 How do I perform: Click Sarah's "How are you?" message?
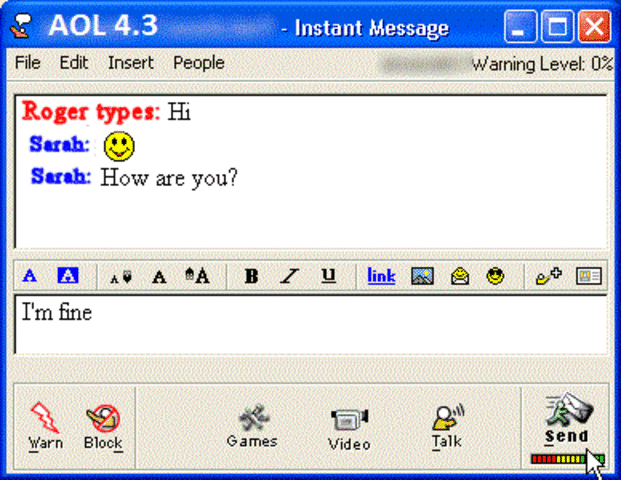169,178
